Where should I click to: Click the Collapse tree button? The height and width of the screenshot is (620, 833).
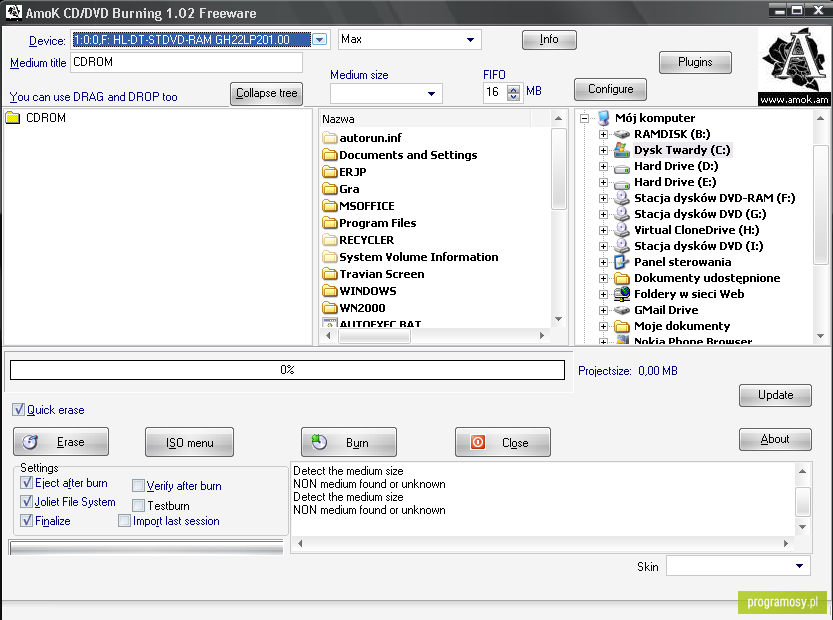(x=267, y=94)
